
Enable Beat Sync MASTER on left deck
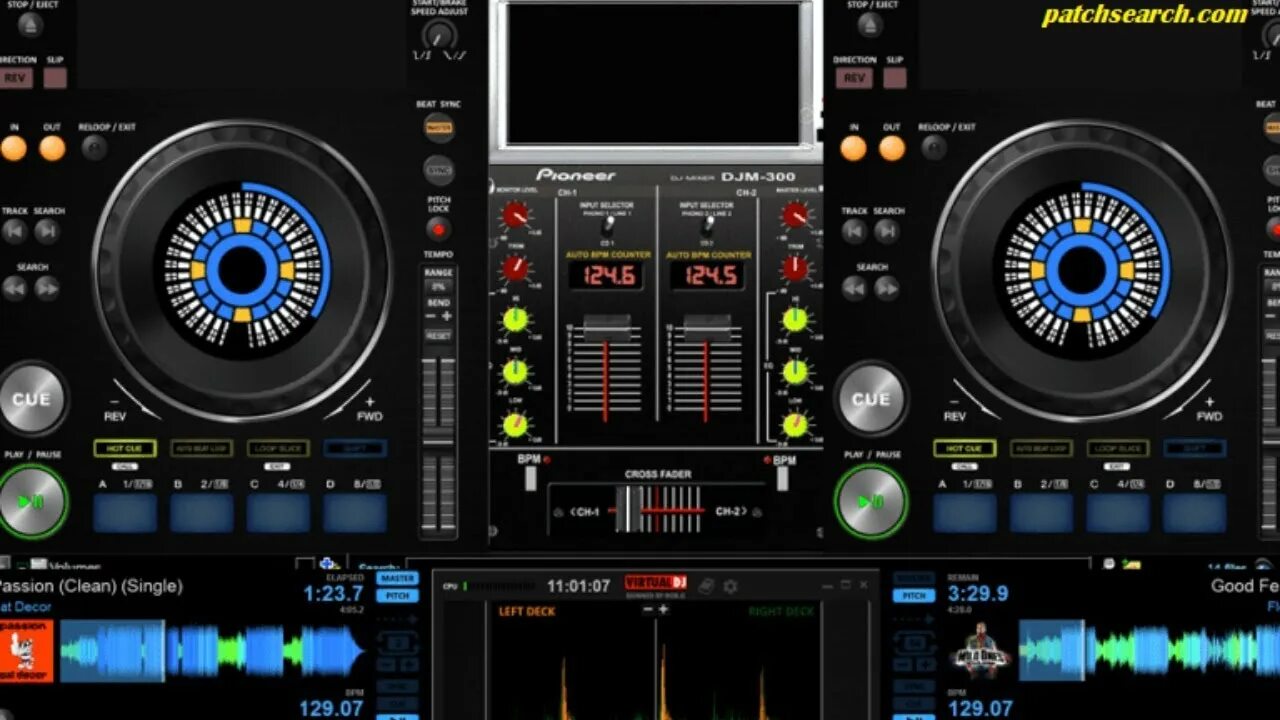tap(439, 128)
